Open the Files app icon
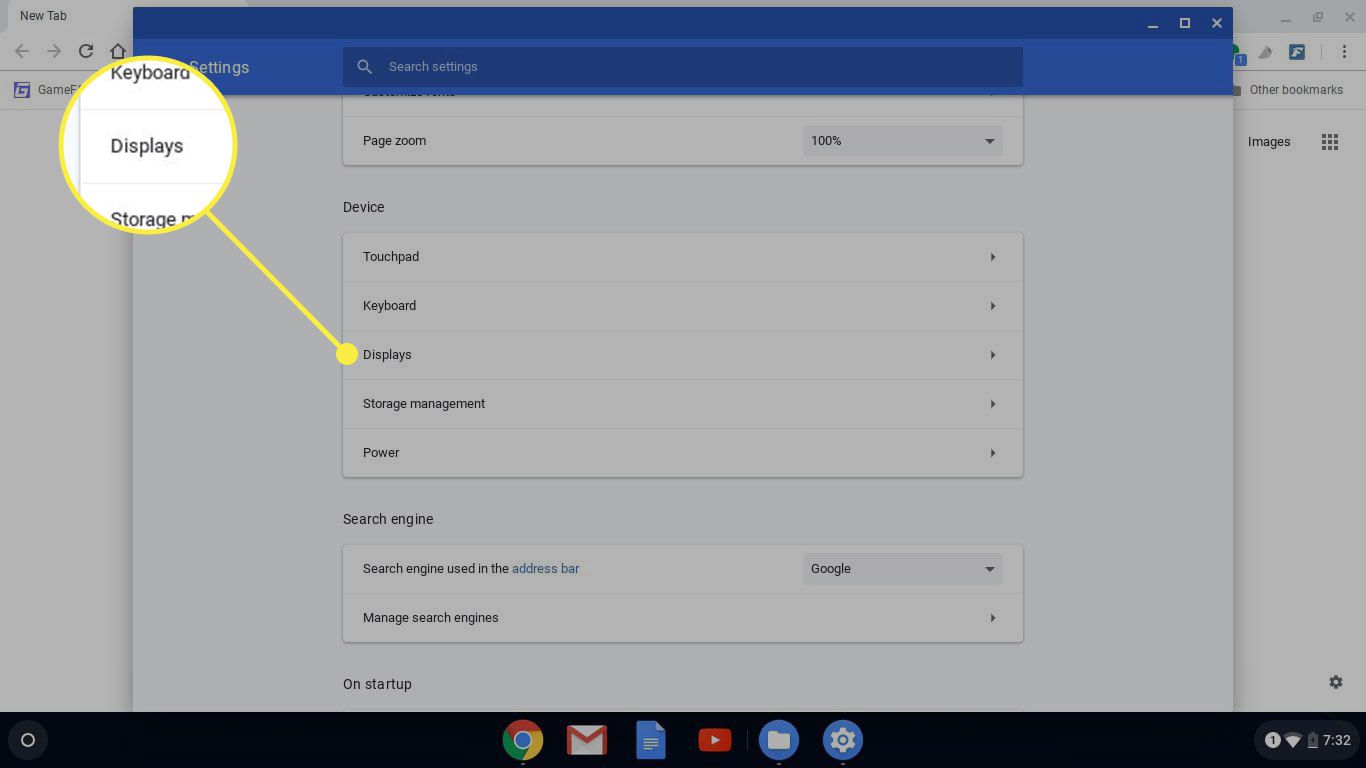The height and width of the screenshot is (768, 1366). tap(778, 740)
